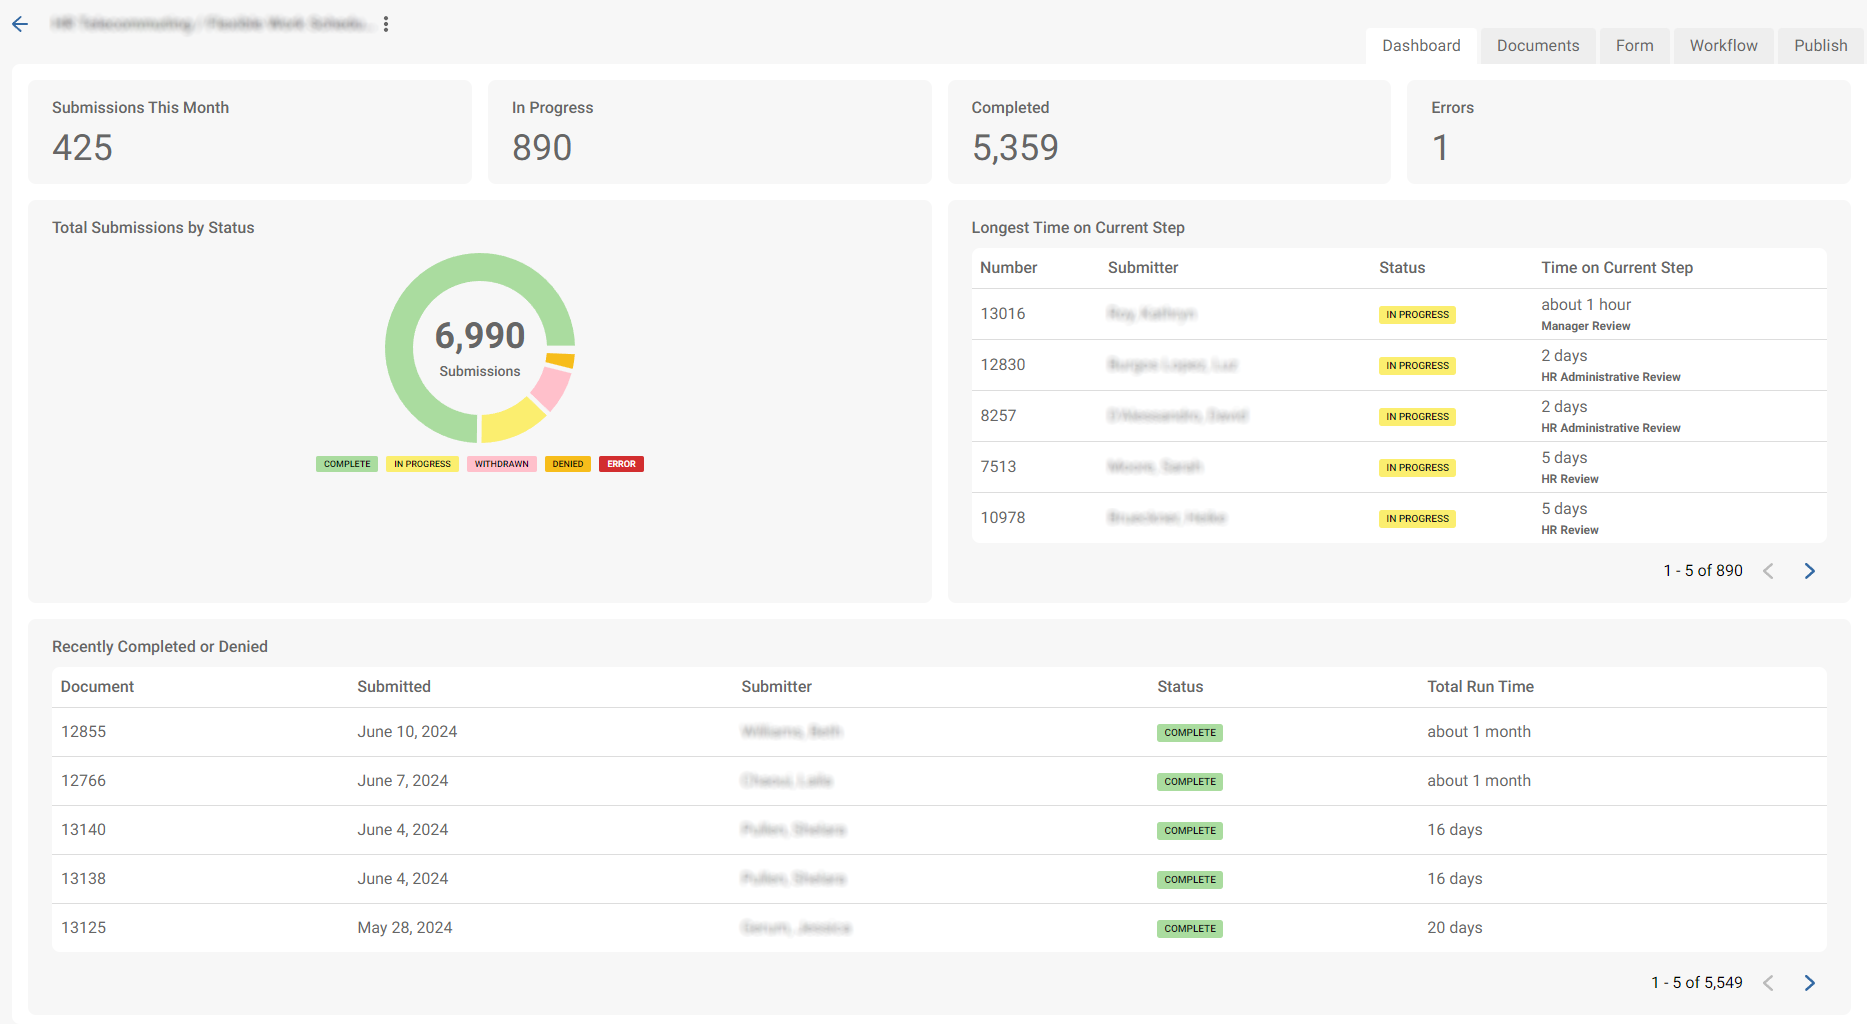Screen dimensions: 1867x1024
Task: Click the previous page chevron below Recently Completed table
Action: [x=1769, y=982]
